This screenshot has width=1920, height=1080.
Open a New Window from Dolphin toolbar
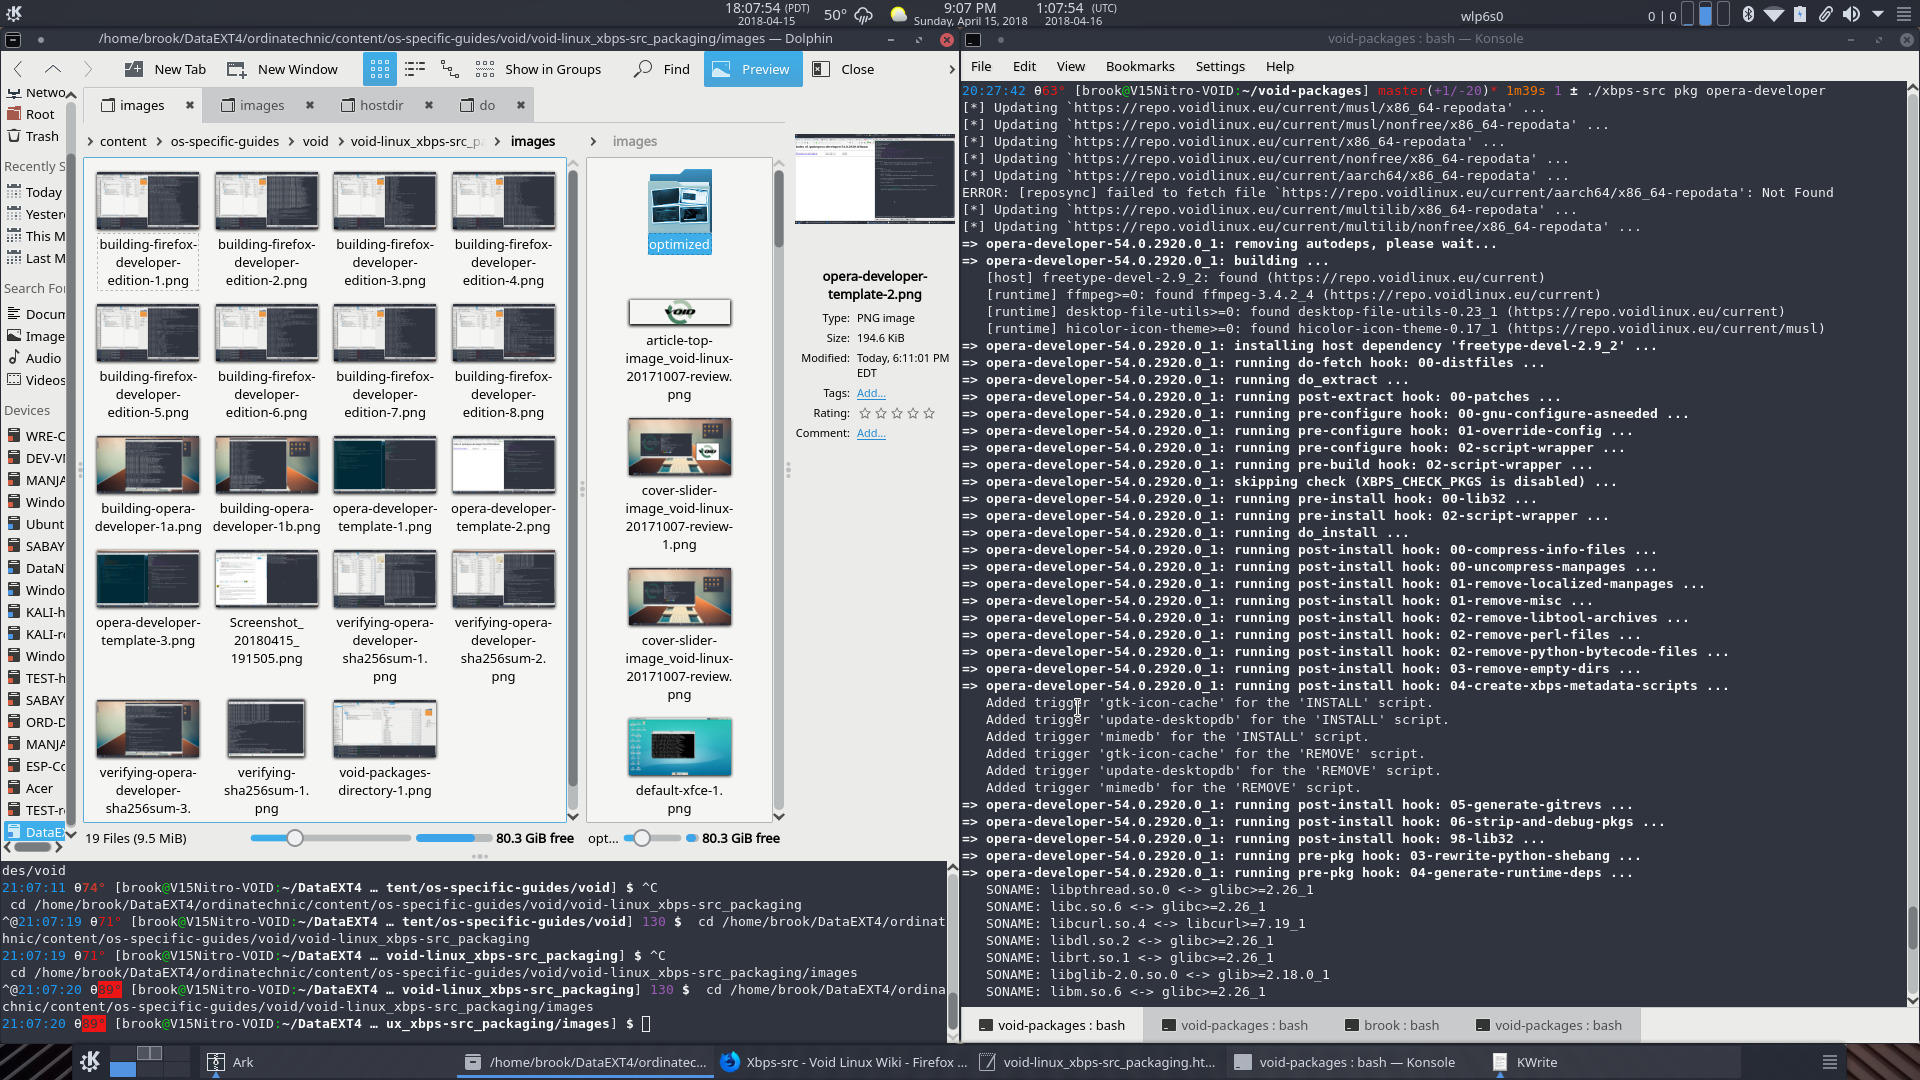tap(283, 69)
